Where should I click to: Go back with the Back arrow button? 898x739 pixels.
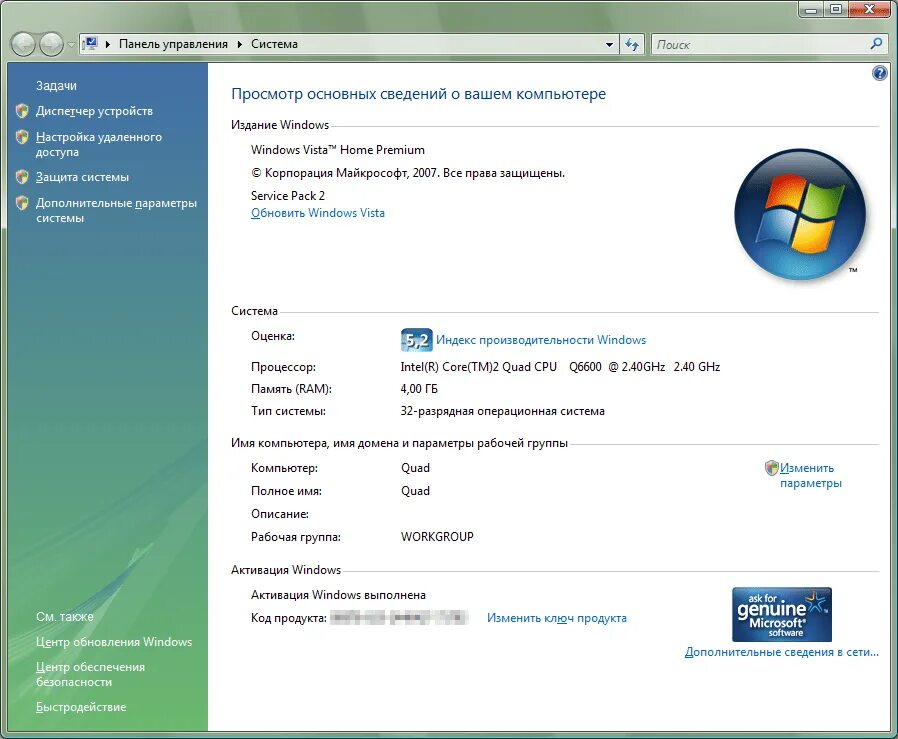coord(23,45)
